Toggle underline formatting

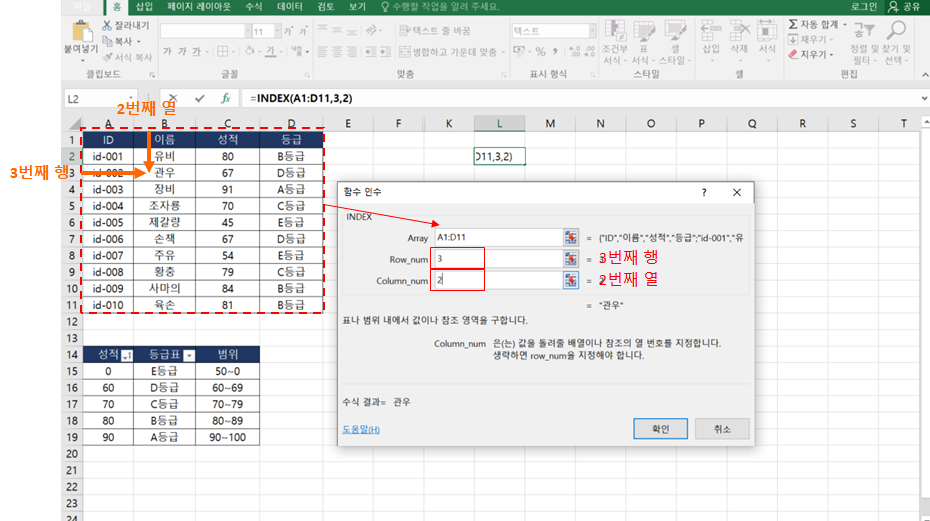pos(196,52)
